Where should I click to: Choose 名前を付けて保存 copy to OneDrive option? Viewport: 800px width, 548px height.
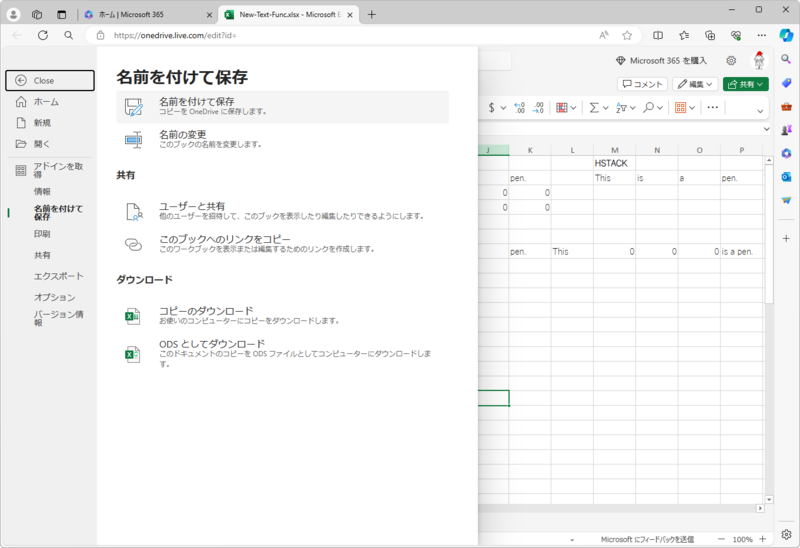click(x=283, y=107)
